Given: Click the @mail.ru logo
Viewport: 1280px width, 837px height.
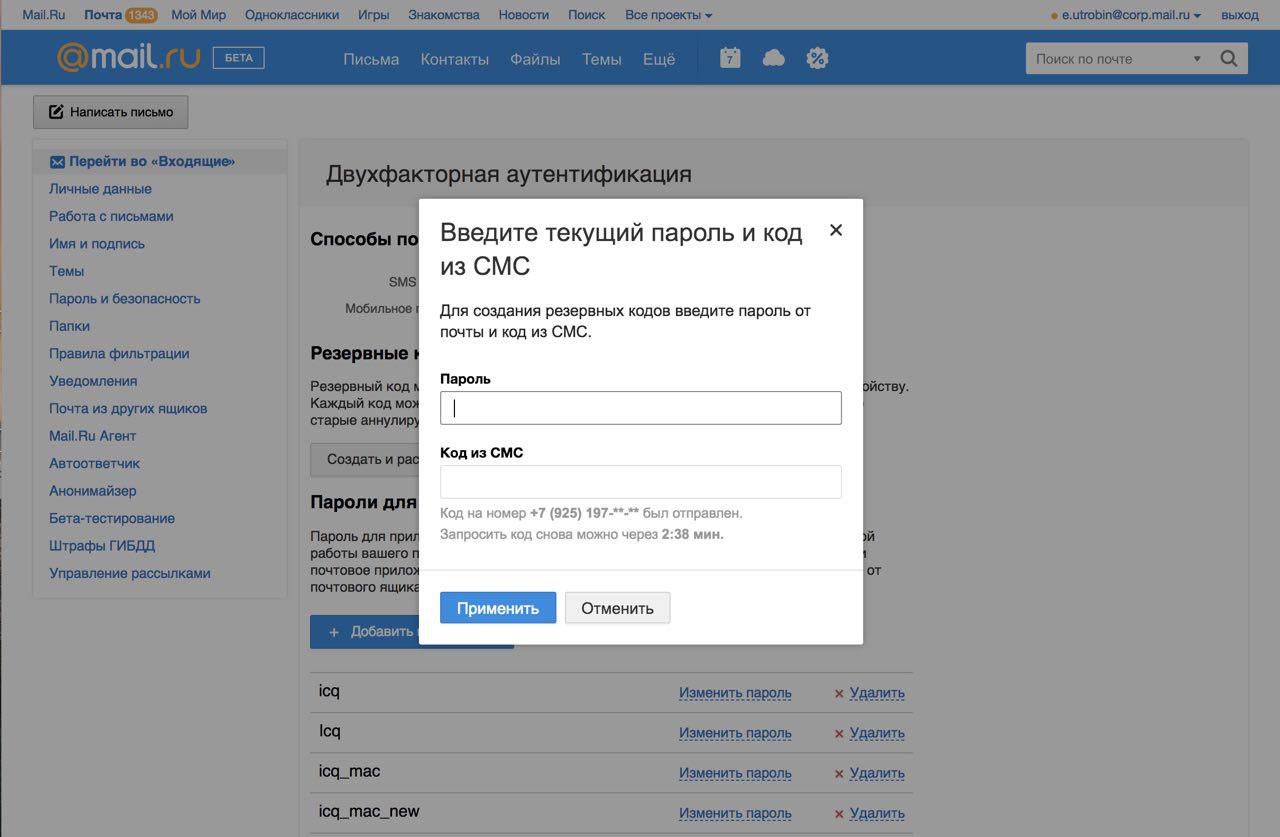Looking at the screenshot, I should click(x=127, y=58).
